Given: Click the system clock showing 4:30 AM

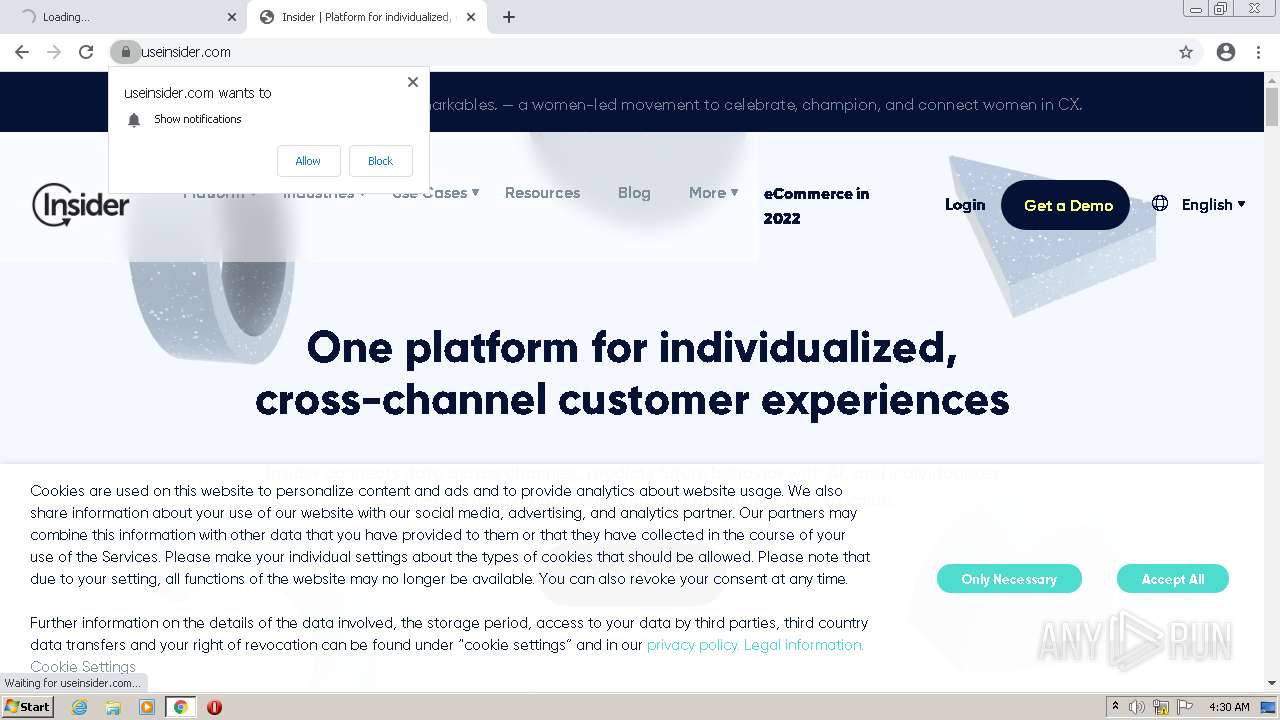Looking at the screenshot, I should [x=1229, y=707].
